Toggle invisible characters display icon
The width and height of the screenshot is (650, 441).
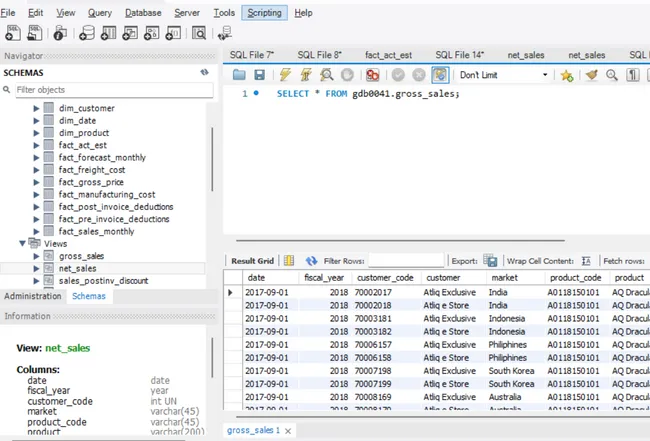(x=631, y=75)
